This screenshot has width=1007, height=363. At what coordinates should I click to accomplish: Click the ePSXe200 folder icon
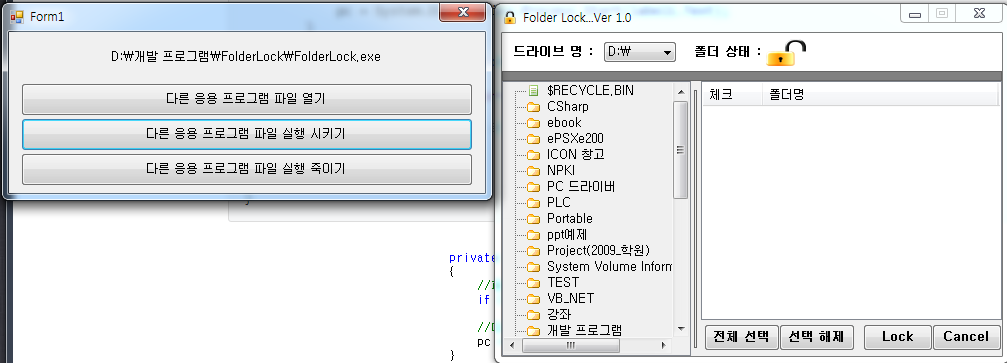[533, 139]
